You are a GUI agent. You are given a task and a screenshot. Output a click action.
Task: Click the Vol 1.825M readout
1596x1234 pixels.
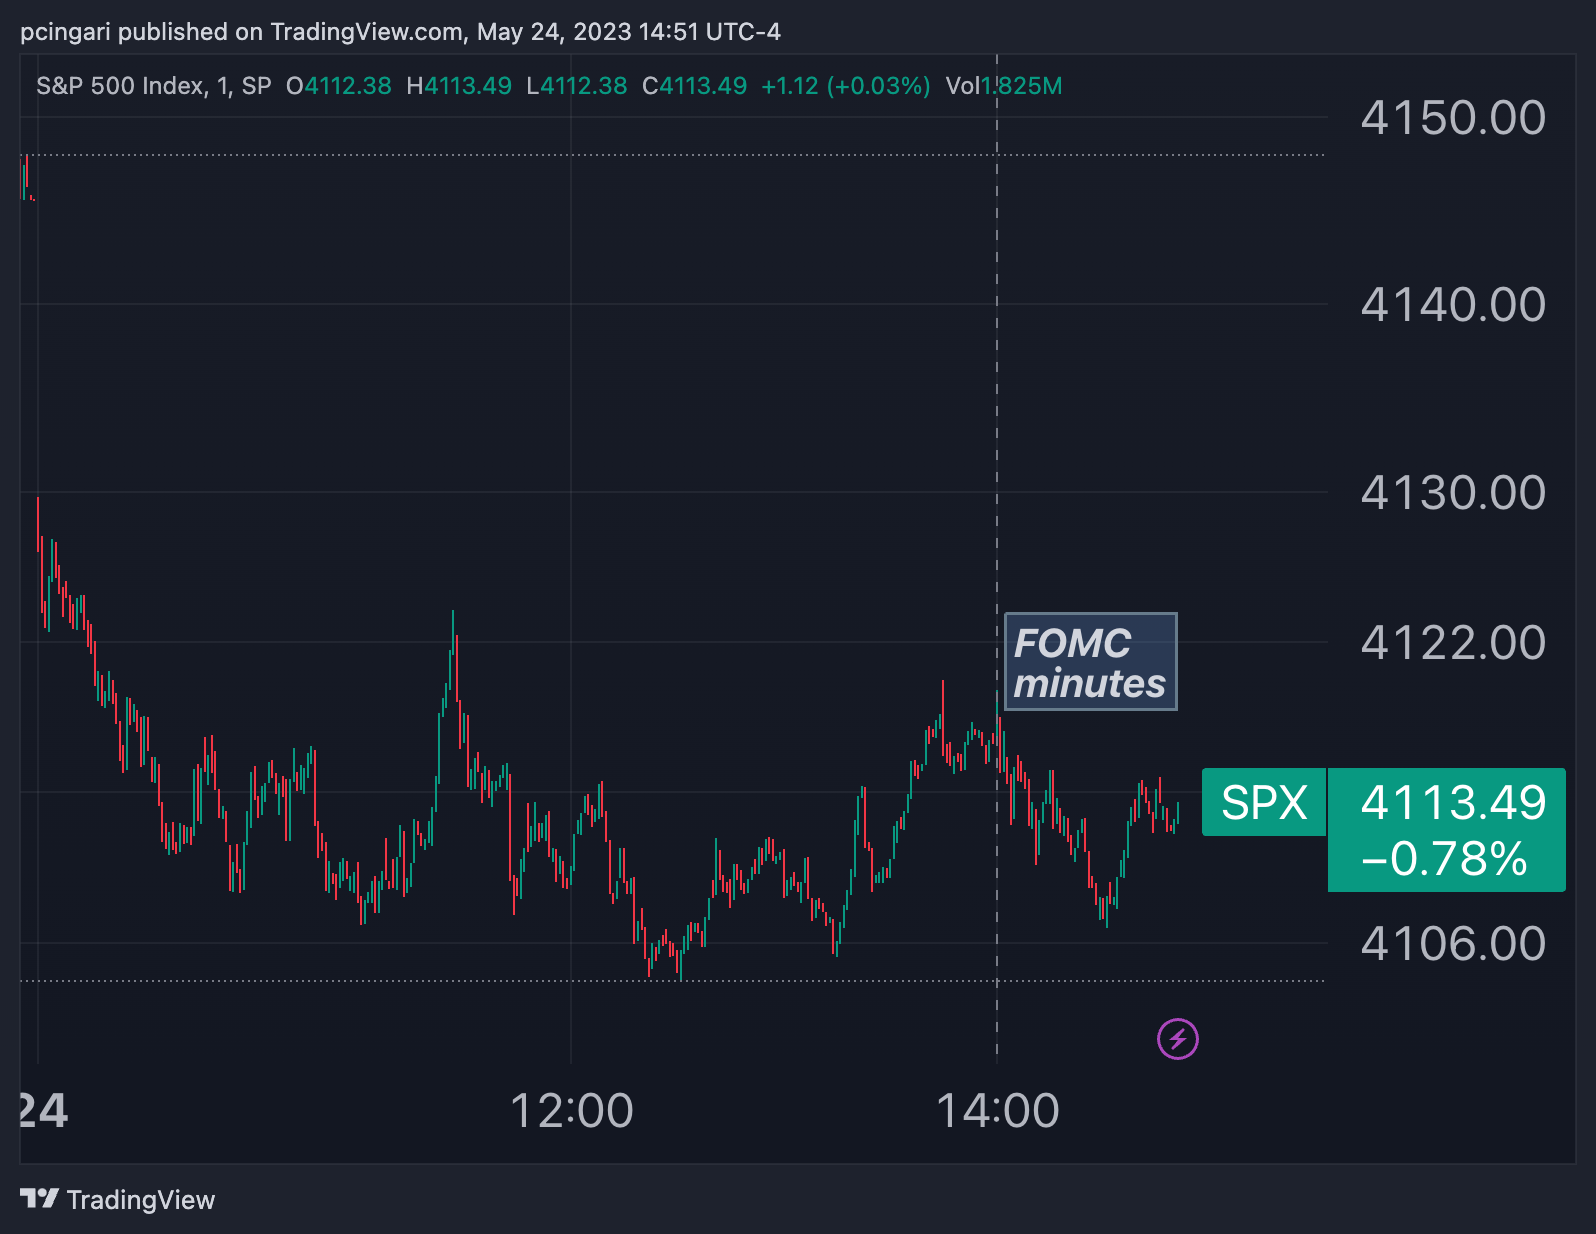1004,86
